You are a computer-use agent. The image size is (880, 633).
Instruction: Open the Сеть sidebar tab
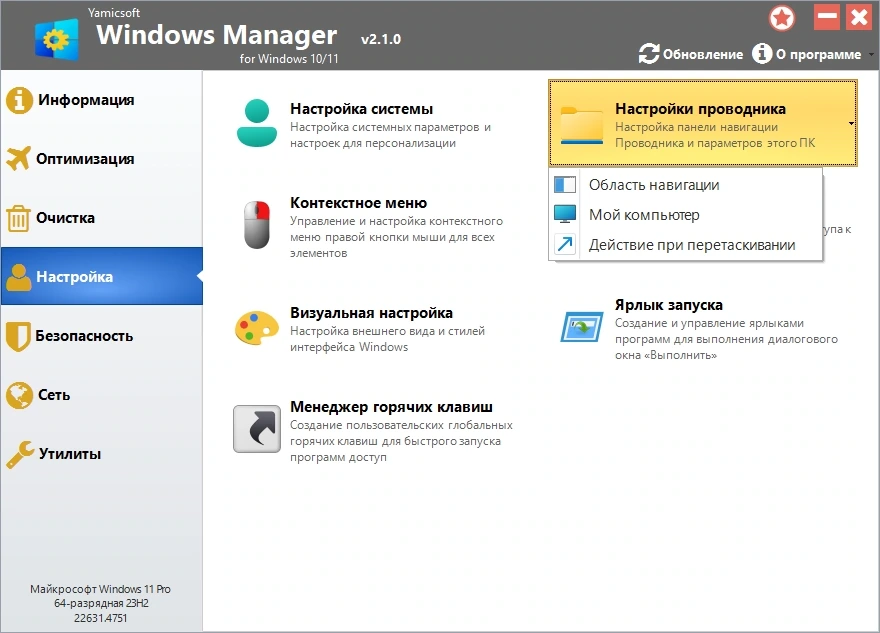click(x=102, y=395)
